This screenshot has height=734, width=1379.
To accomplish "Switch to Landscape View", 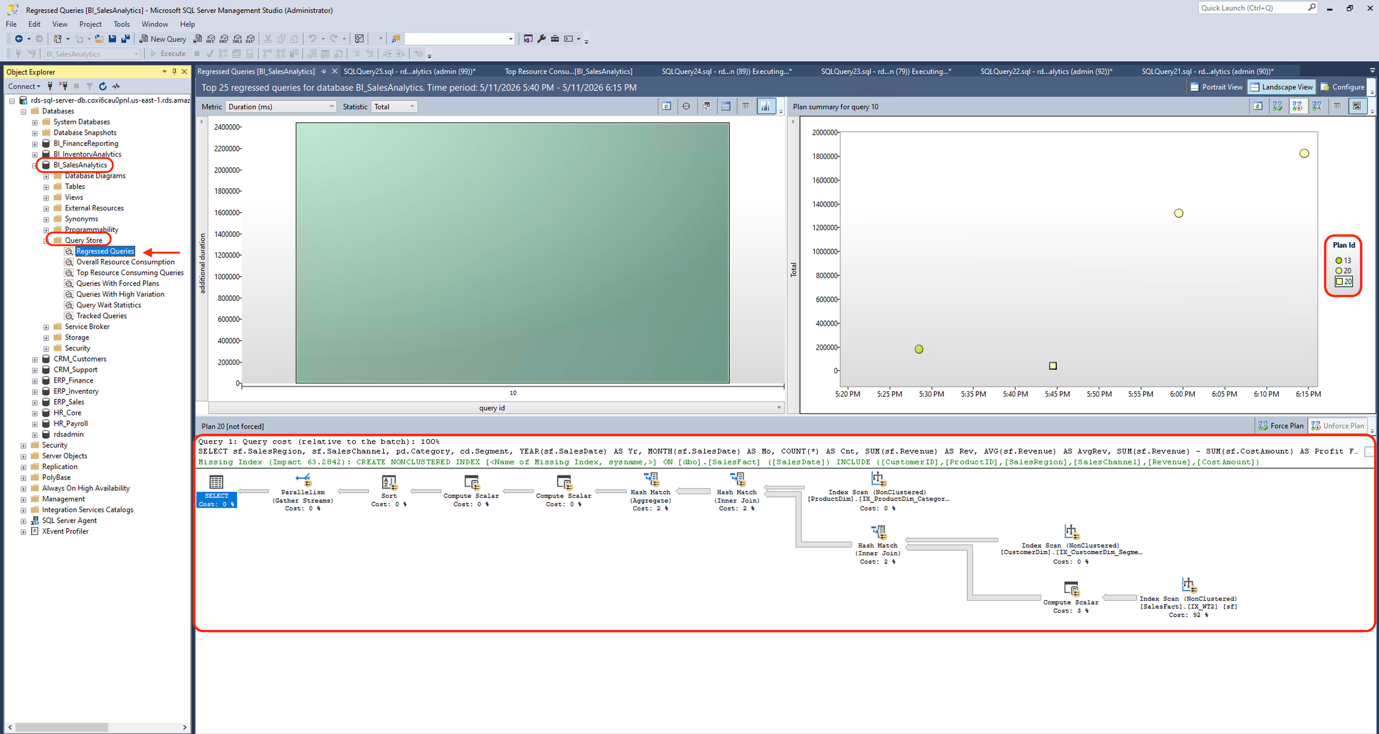I will click(1281, 87).
